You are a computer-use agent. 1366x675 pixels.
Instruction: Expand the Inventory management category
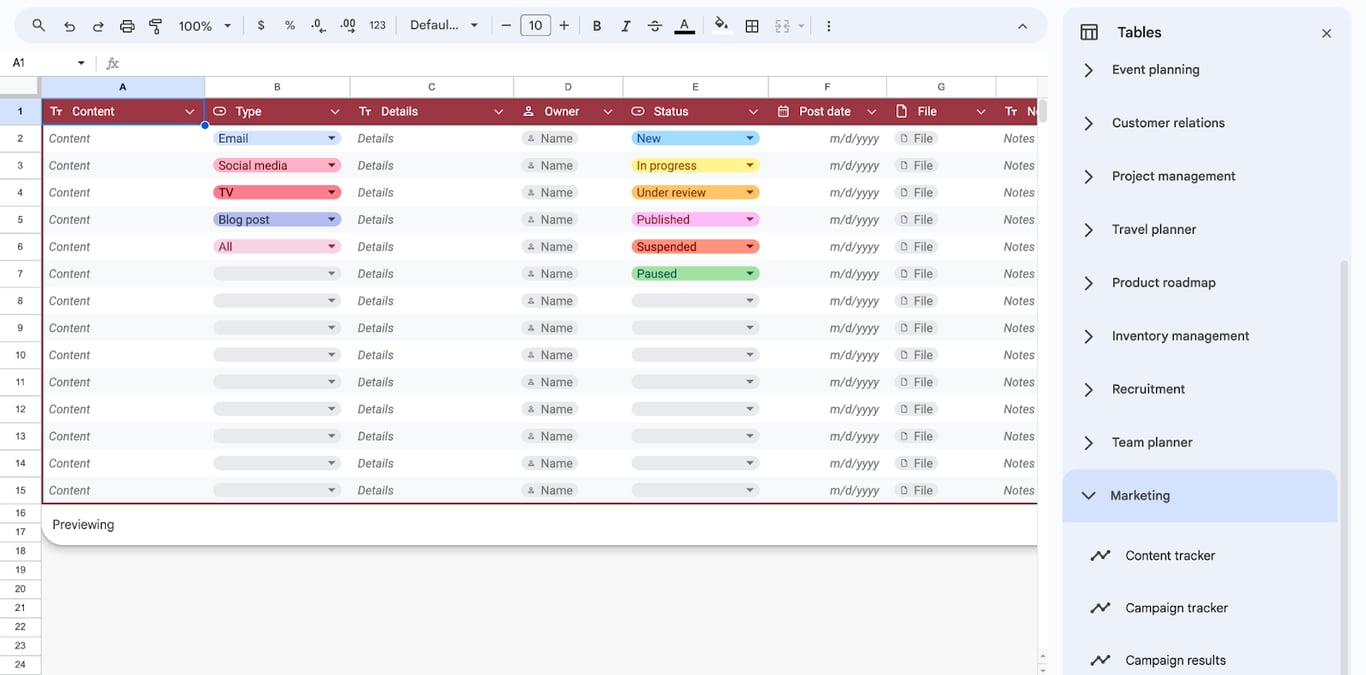tap(1089, 336)
